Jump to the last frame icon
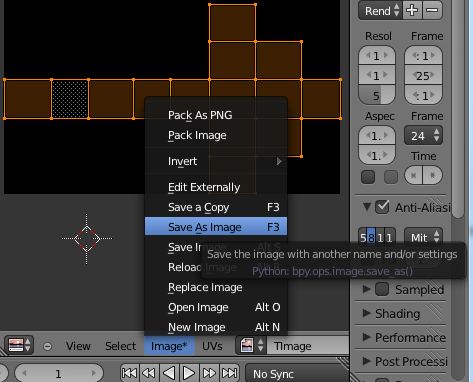Screen dimensions: 473x382 (230, 373)
